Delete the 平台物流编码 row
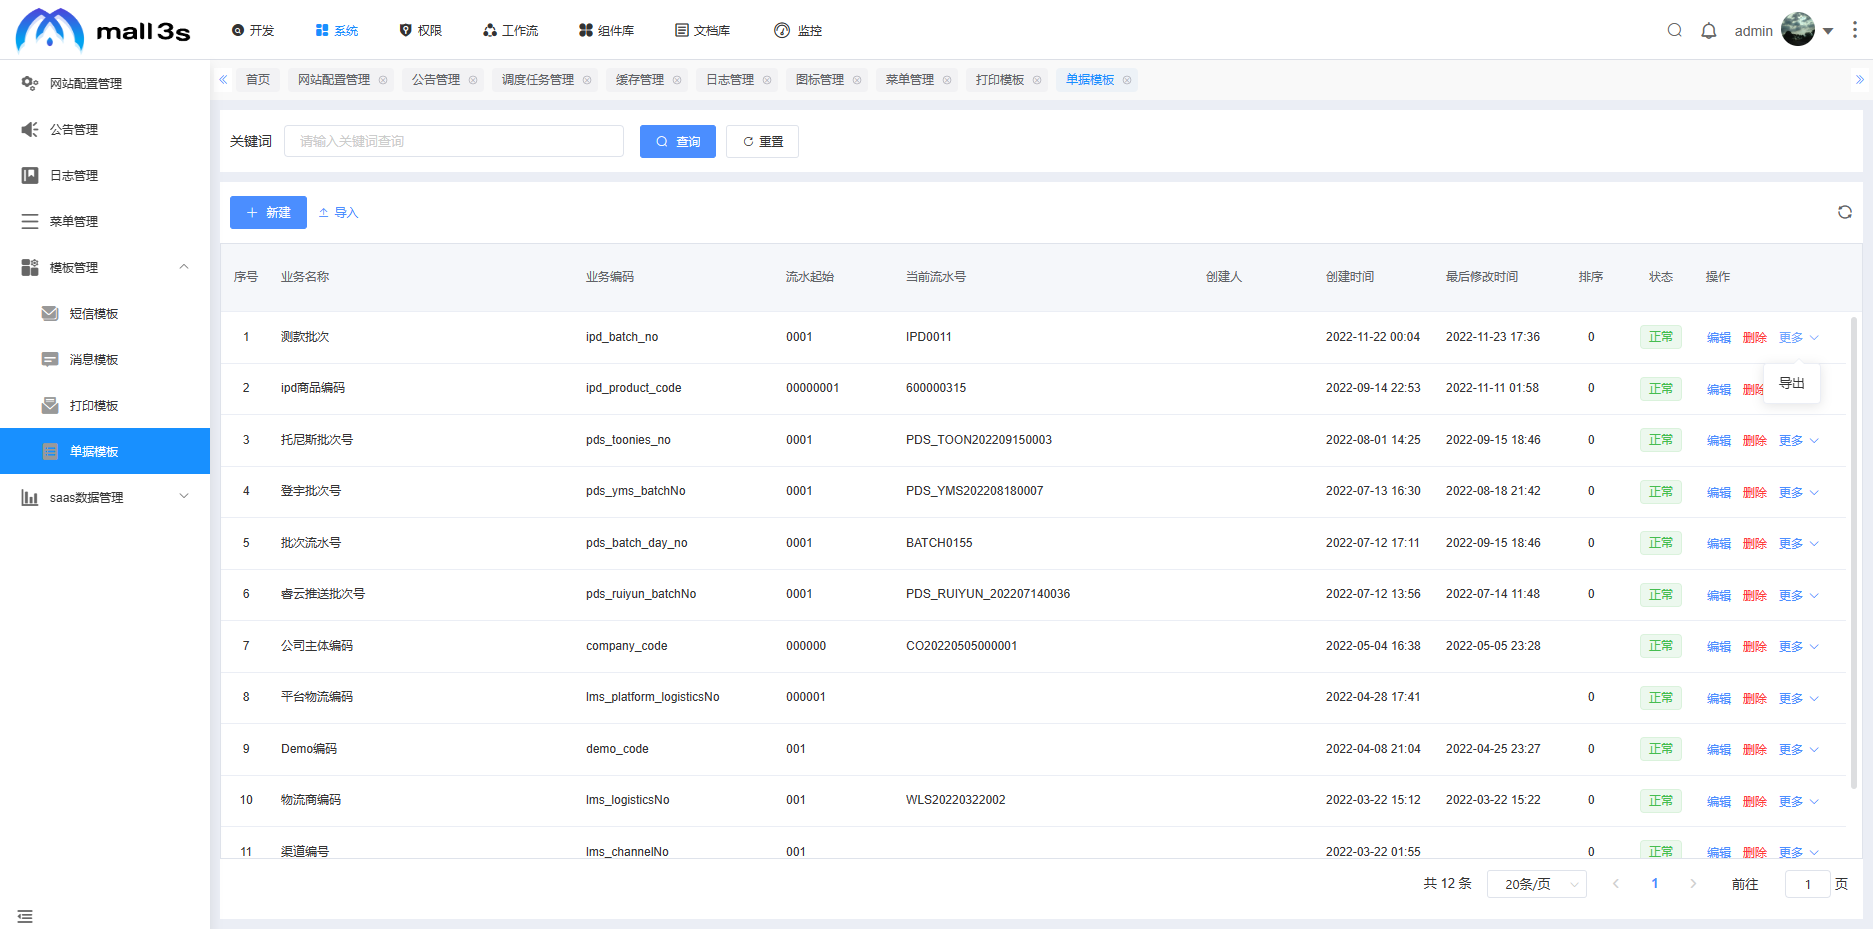This screenshot has height=929, width=1873. [x=1755, y=699]
